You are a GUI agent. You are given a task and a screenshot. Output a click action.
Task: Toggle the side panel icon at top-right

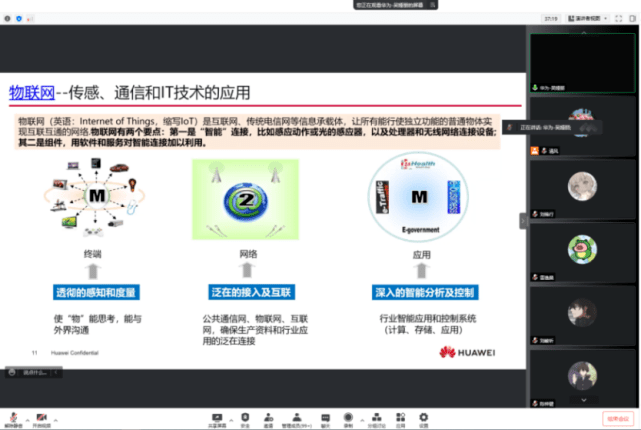(632, 18)
